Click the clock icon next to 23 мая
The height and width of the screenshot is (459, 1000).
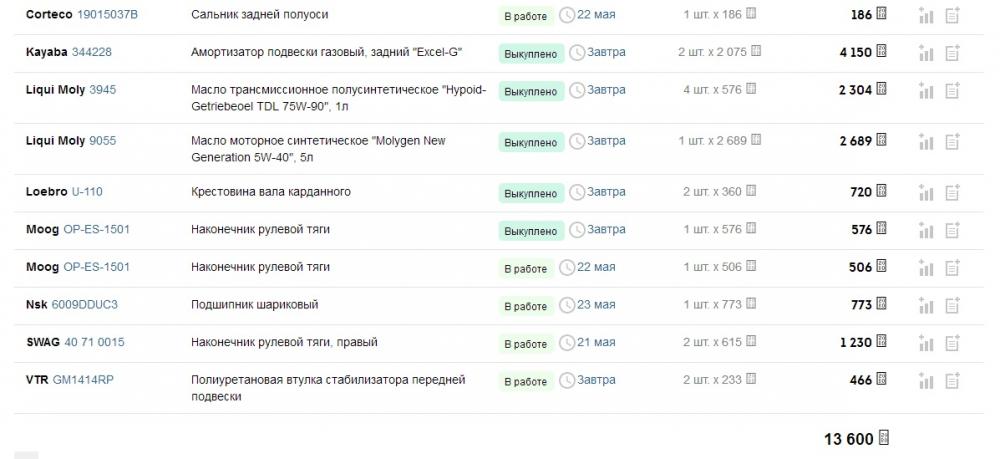(x=566, y=305)
